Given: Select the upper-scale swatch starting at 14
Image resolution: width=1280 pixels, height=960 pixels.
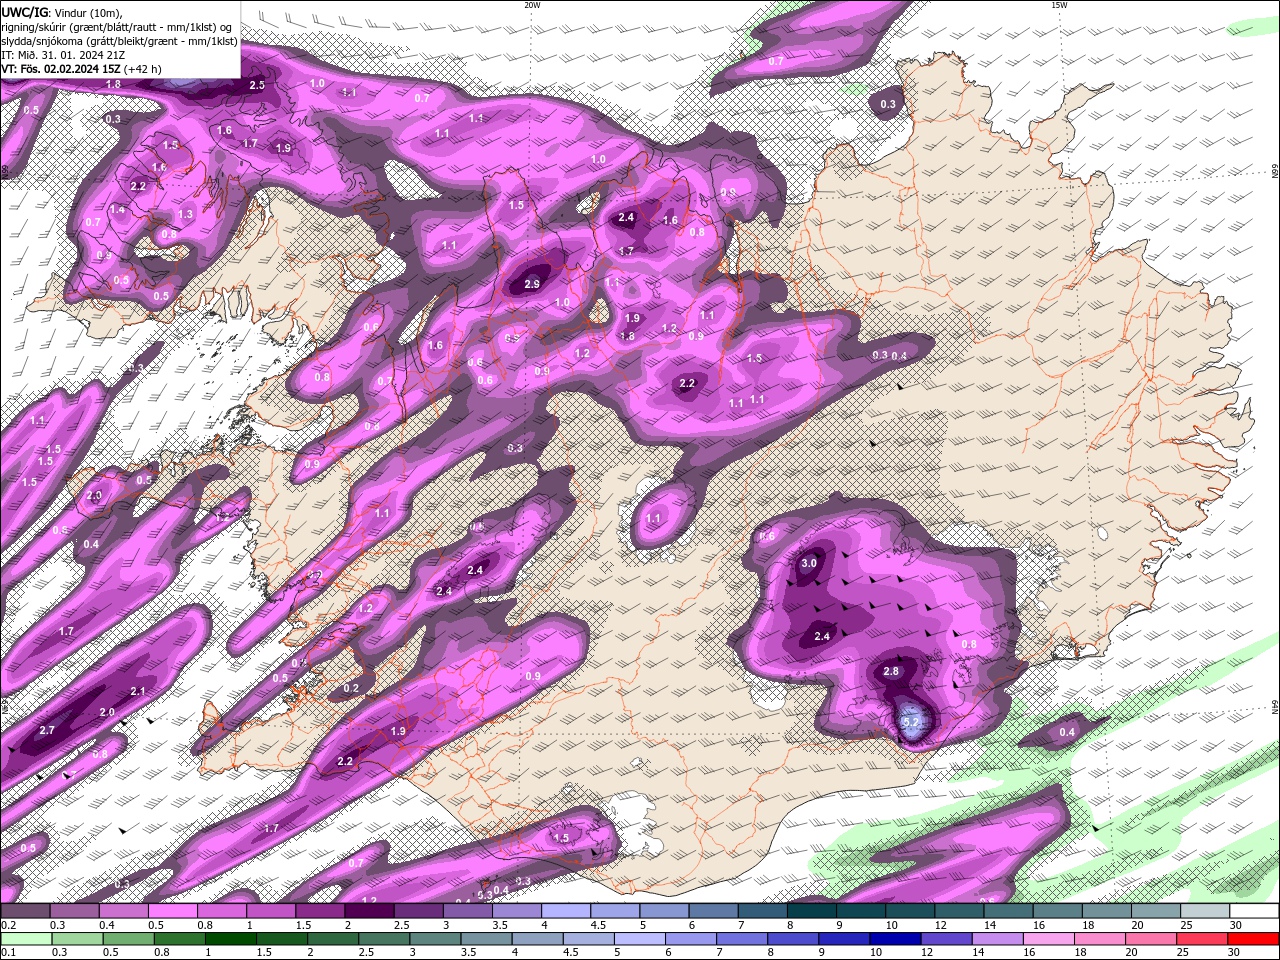Looking at the screenshot, I should coord(1009,911).
